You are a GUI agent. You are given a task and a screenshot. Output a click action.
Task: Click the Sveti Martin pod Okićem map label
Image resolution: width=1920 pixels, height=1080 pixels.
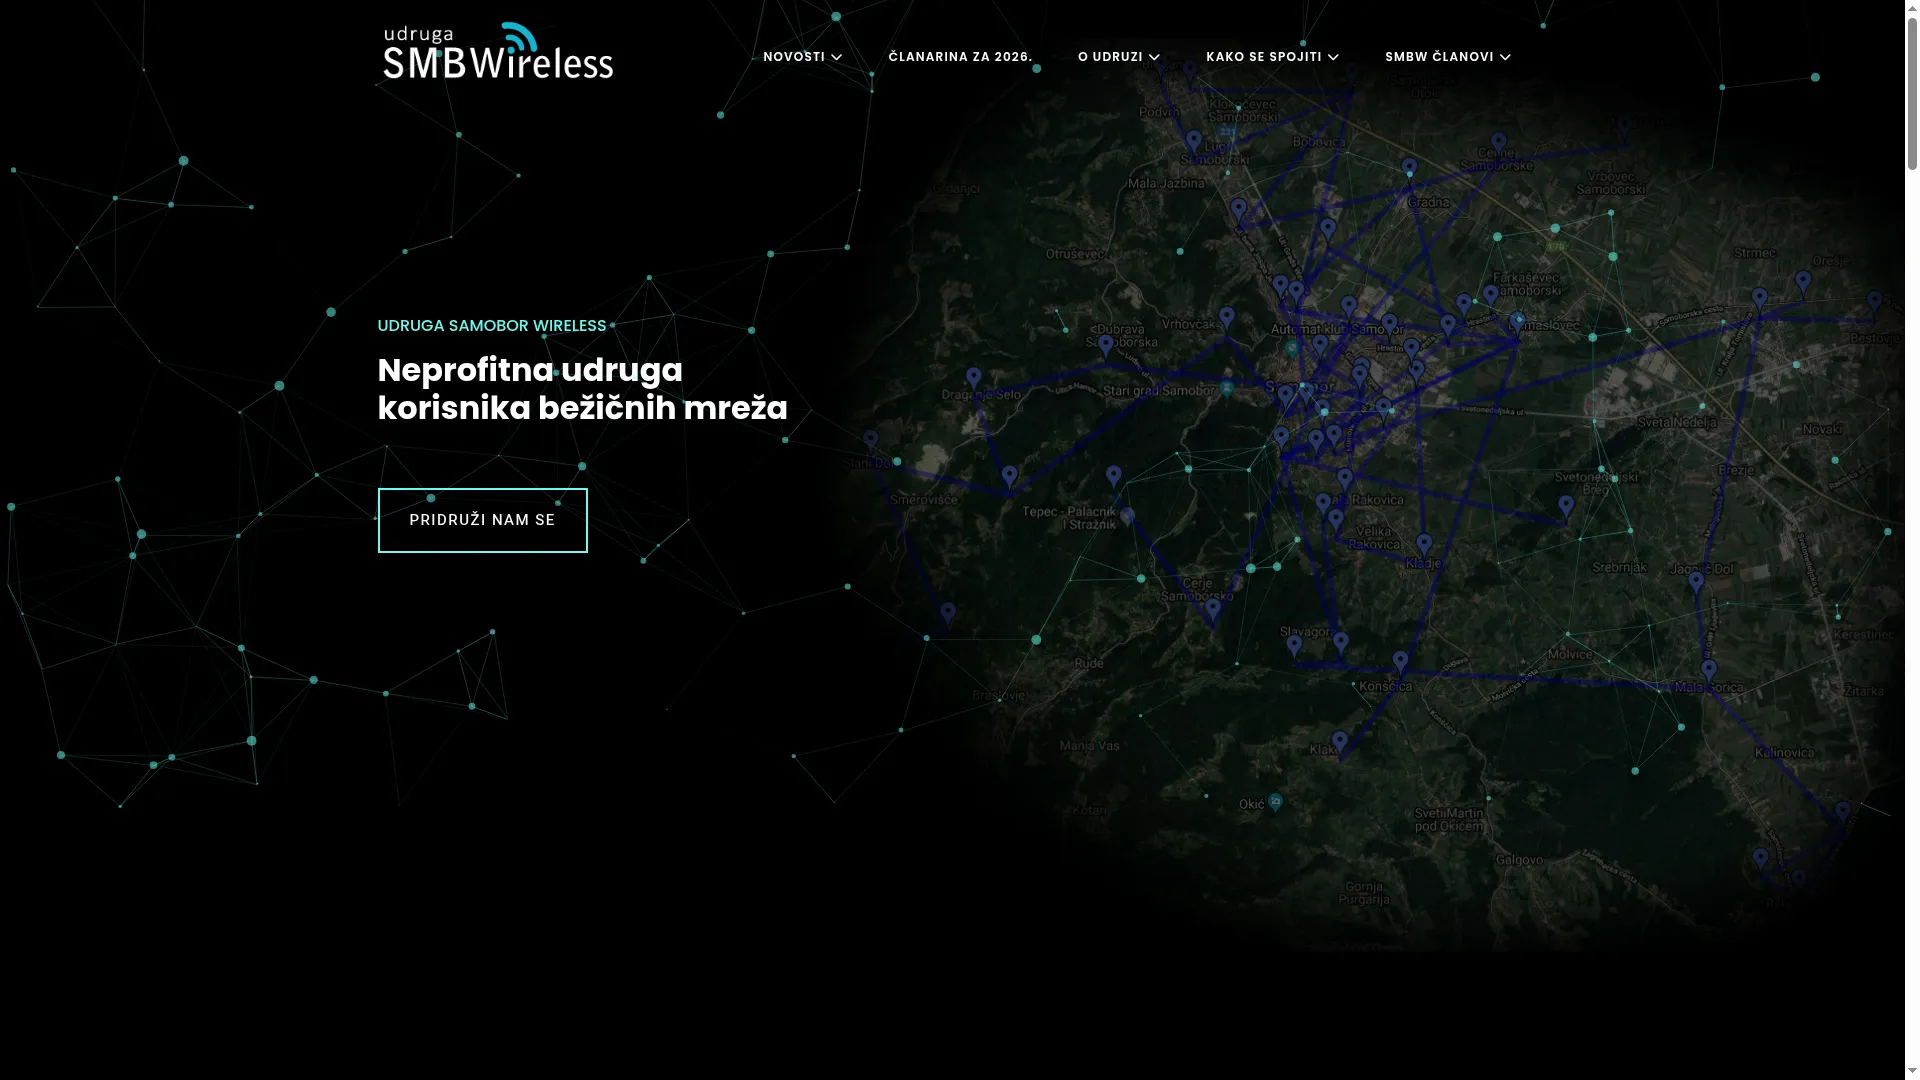[1449, 819]
